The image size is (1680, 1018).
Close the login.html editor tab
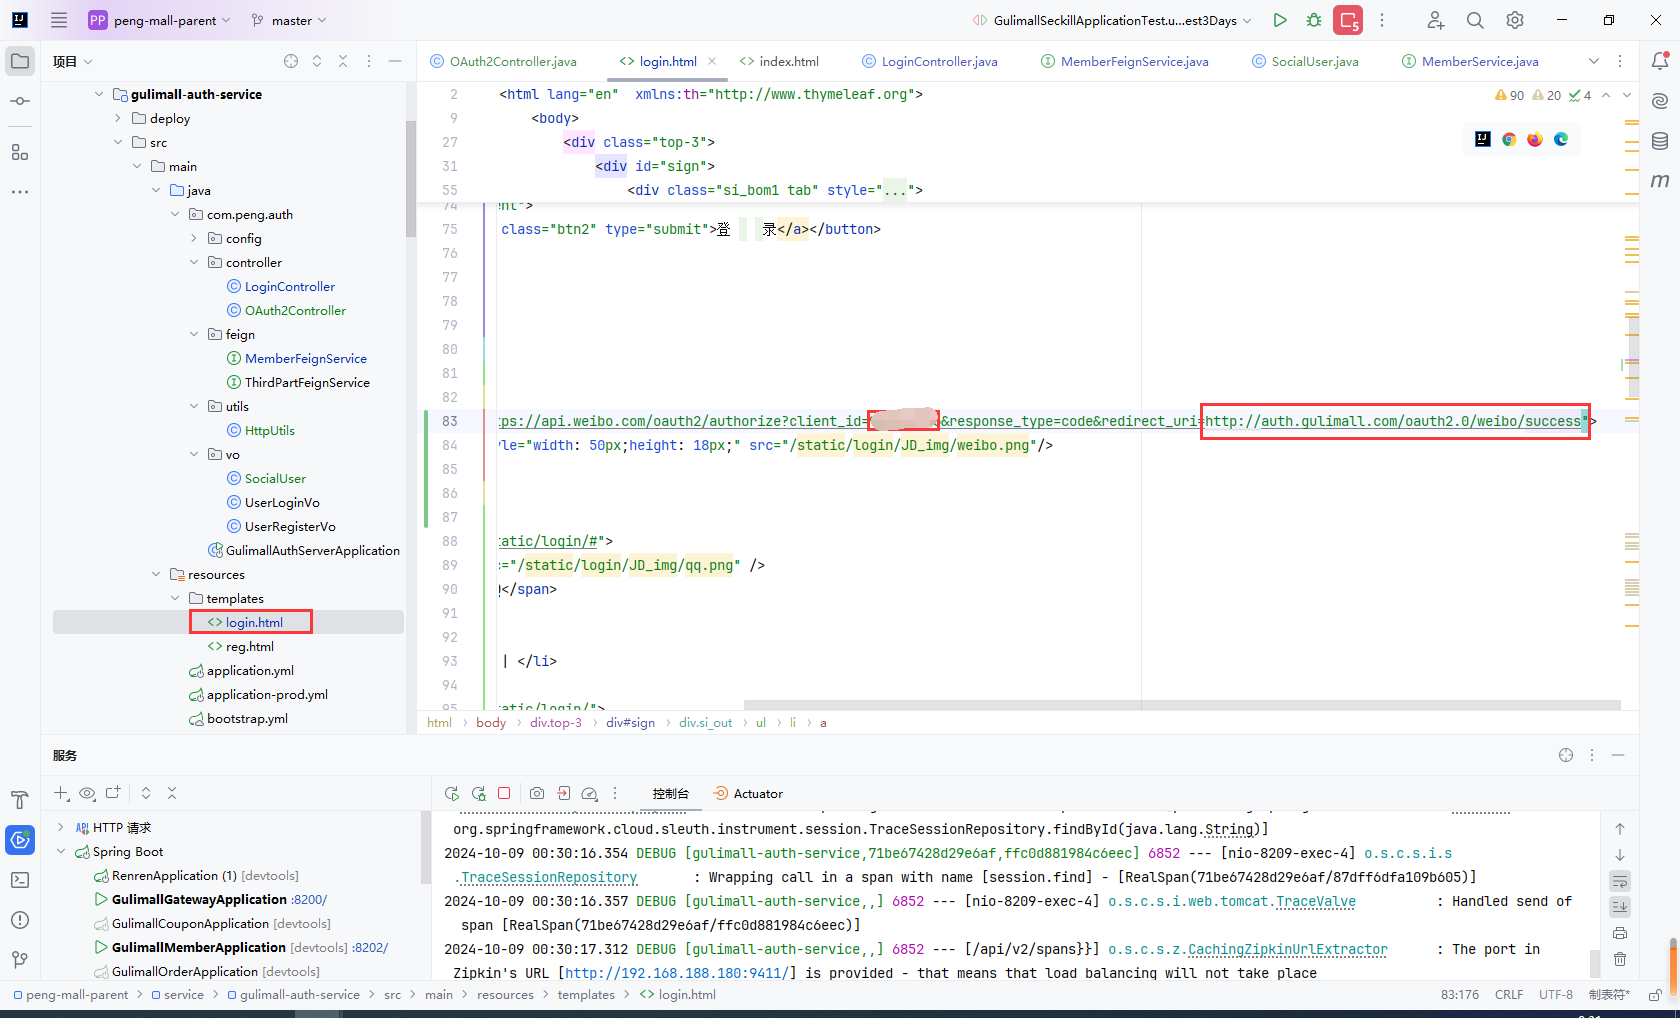pos(712,61)
